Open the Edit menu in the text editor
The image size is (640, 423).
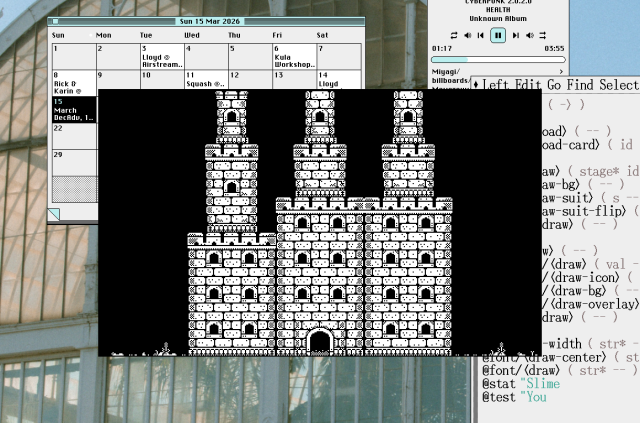528,85
